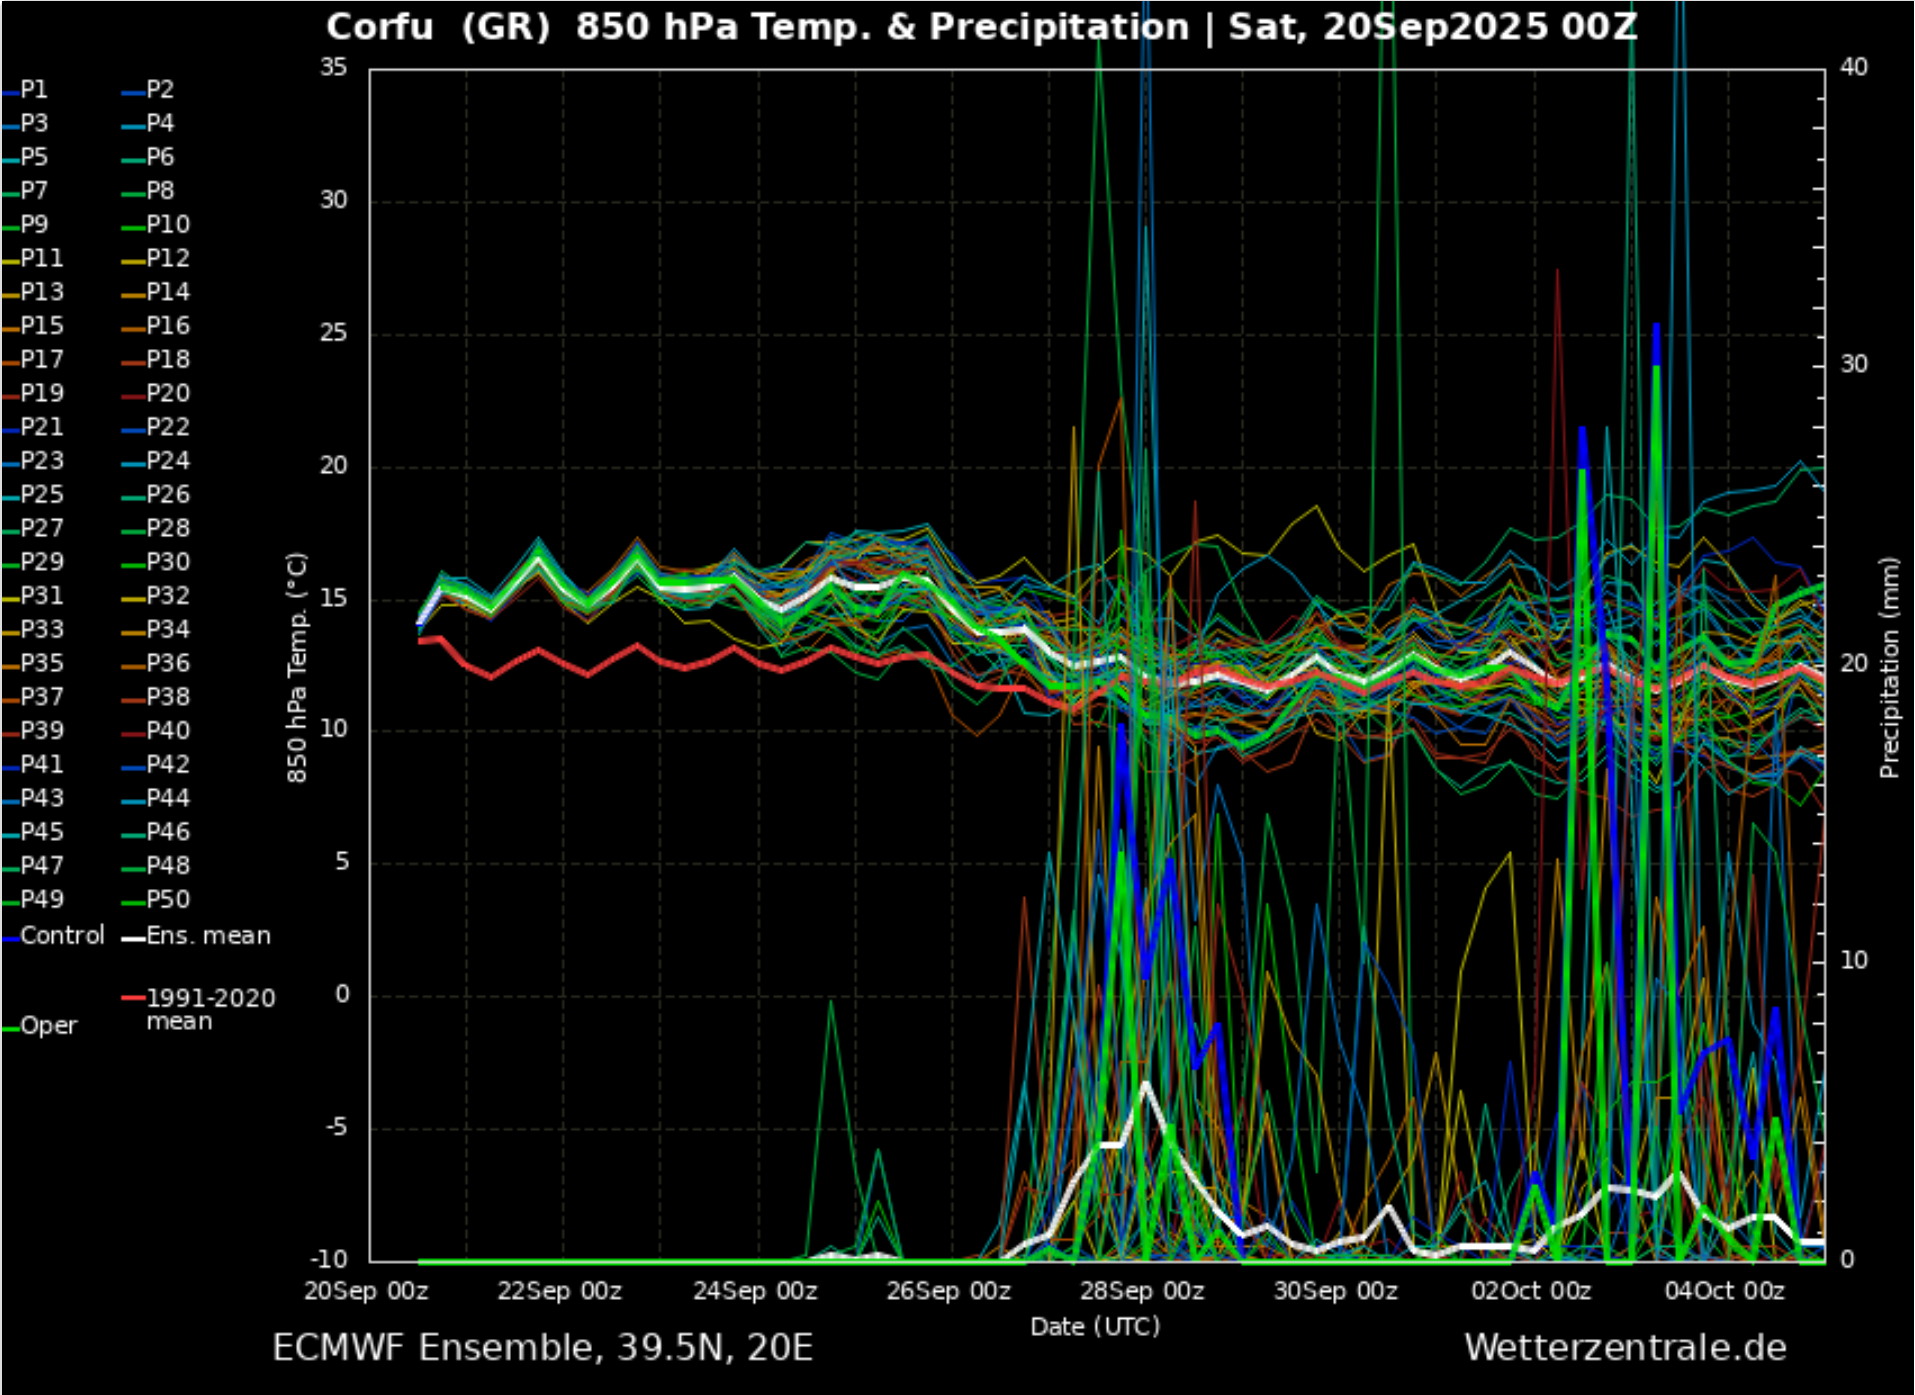Click the white line swatch beside Ens. mean
Viewport: 1915px width, 1395px height.
click(x=133, y=938)
